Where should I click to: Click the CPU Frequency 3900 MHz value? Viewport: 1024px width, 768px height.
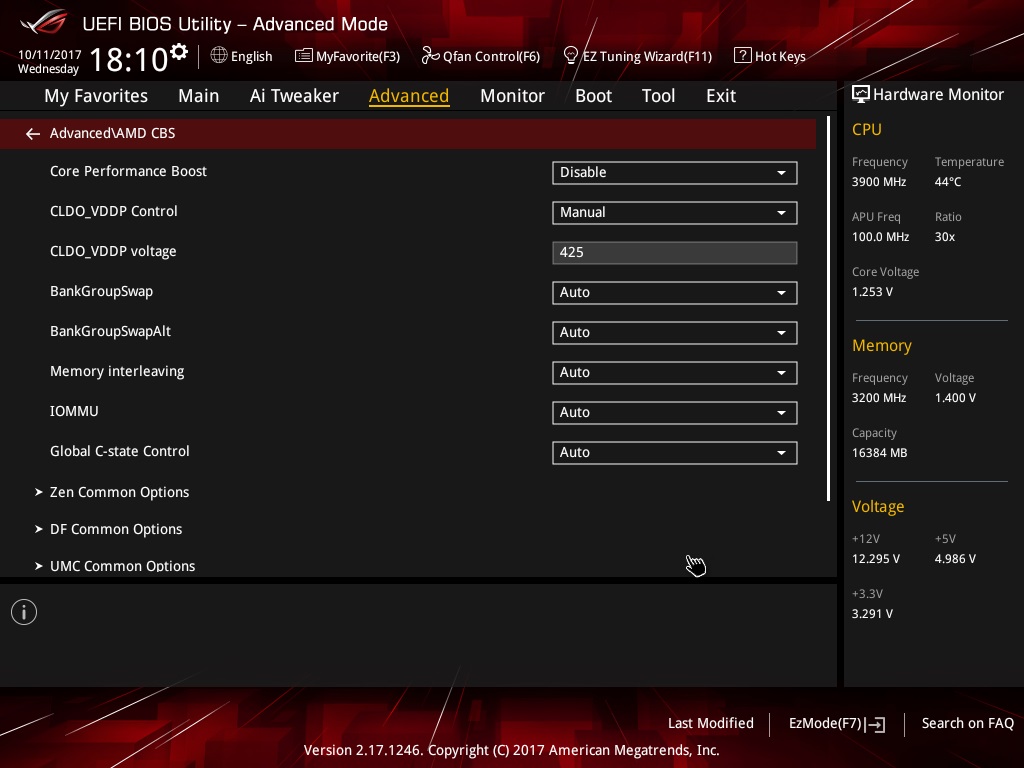879,182
